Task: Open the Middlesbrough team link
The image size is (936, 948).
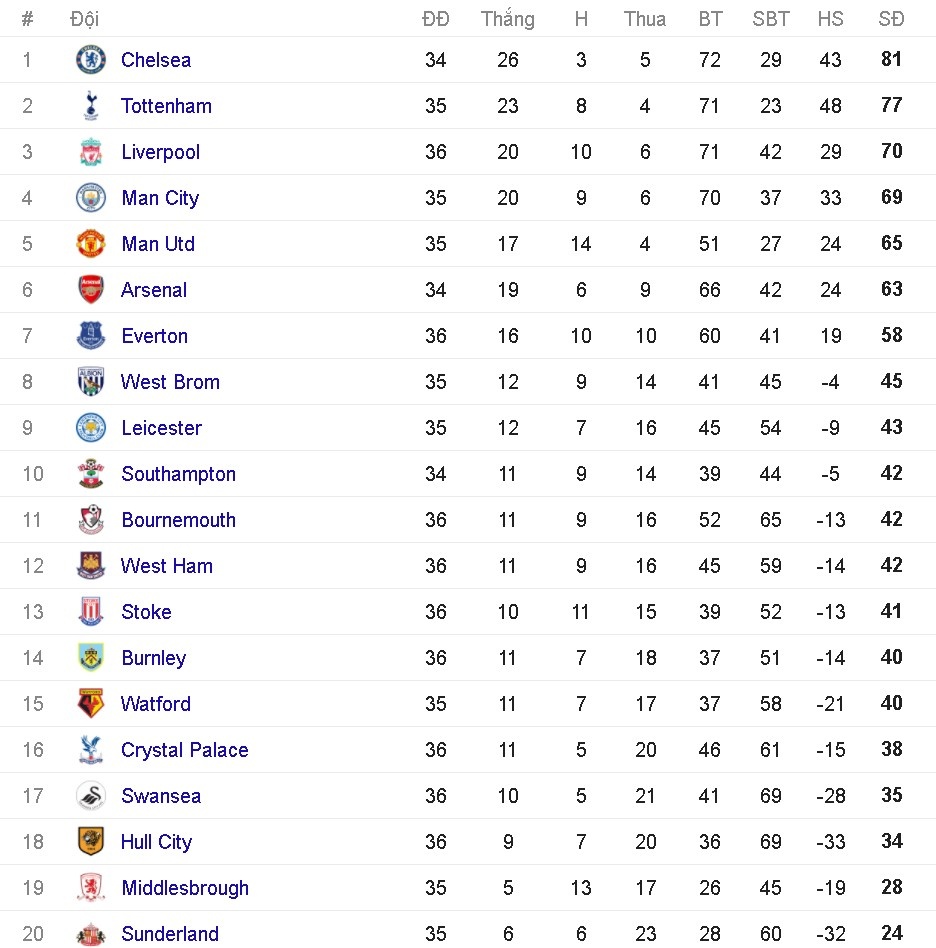Action: point(184,888)
